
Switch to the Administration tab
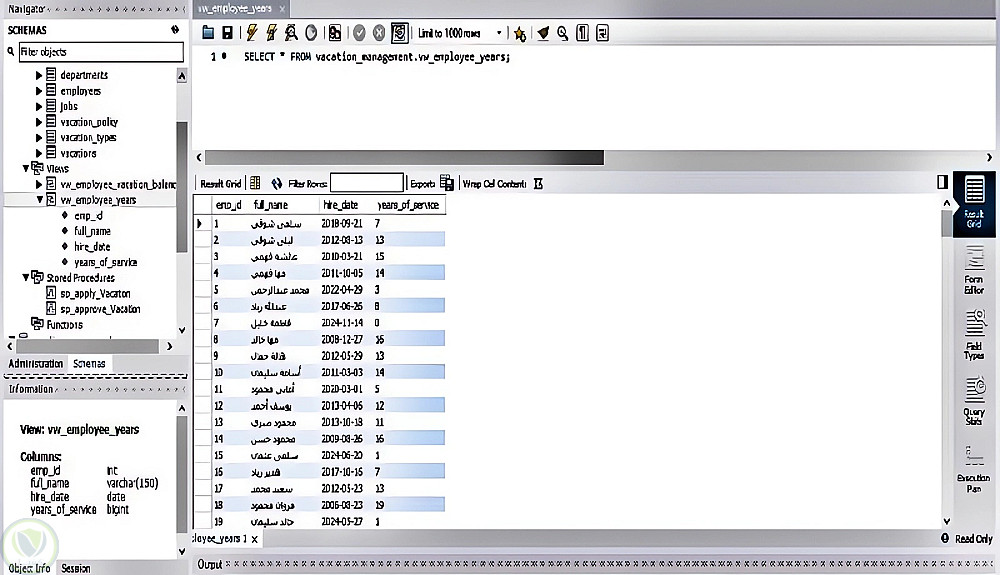click(x=36, y=363)
